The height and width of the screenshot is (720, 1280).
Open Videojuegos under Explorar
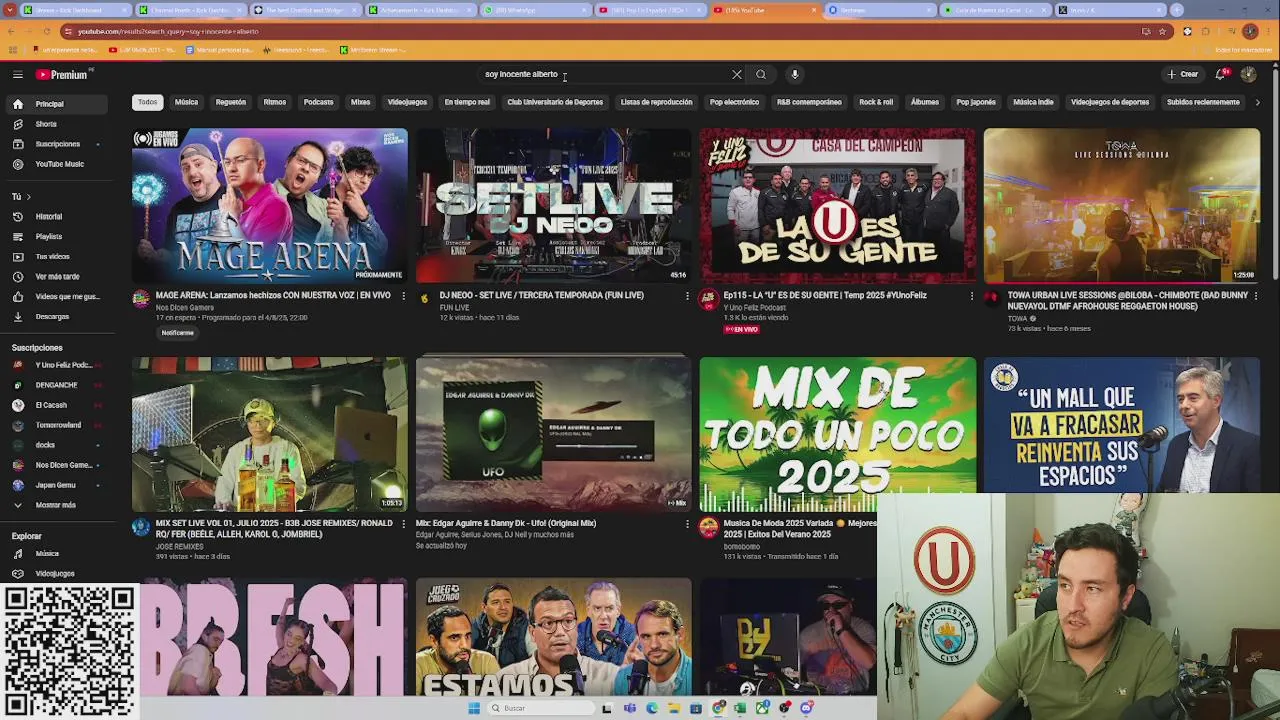[55, 574]
